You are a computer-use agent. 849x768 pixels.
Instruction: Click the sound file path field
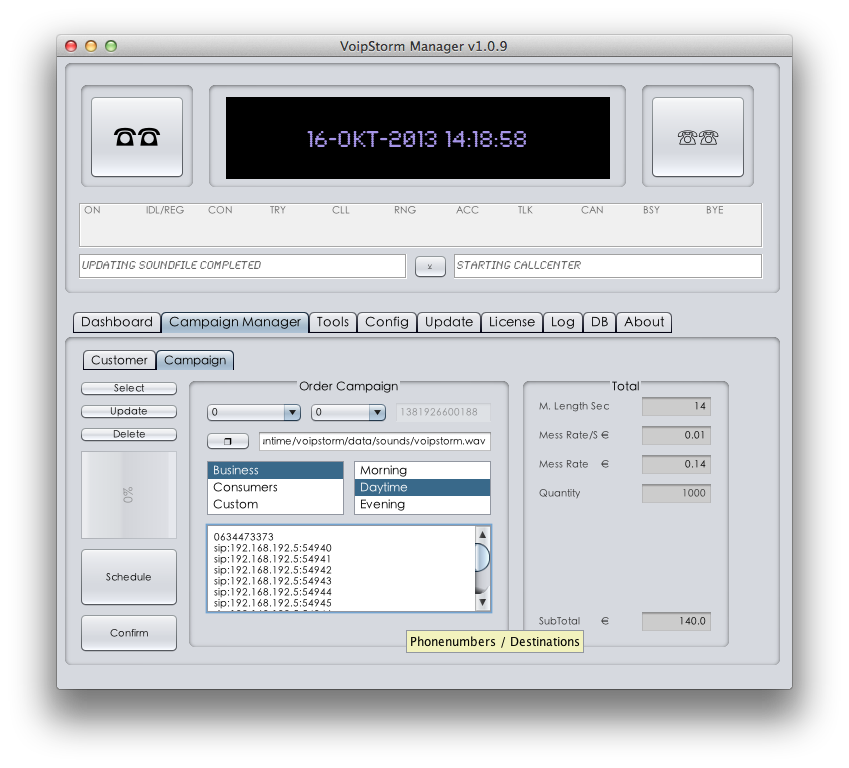[x=374, y=441]
